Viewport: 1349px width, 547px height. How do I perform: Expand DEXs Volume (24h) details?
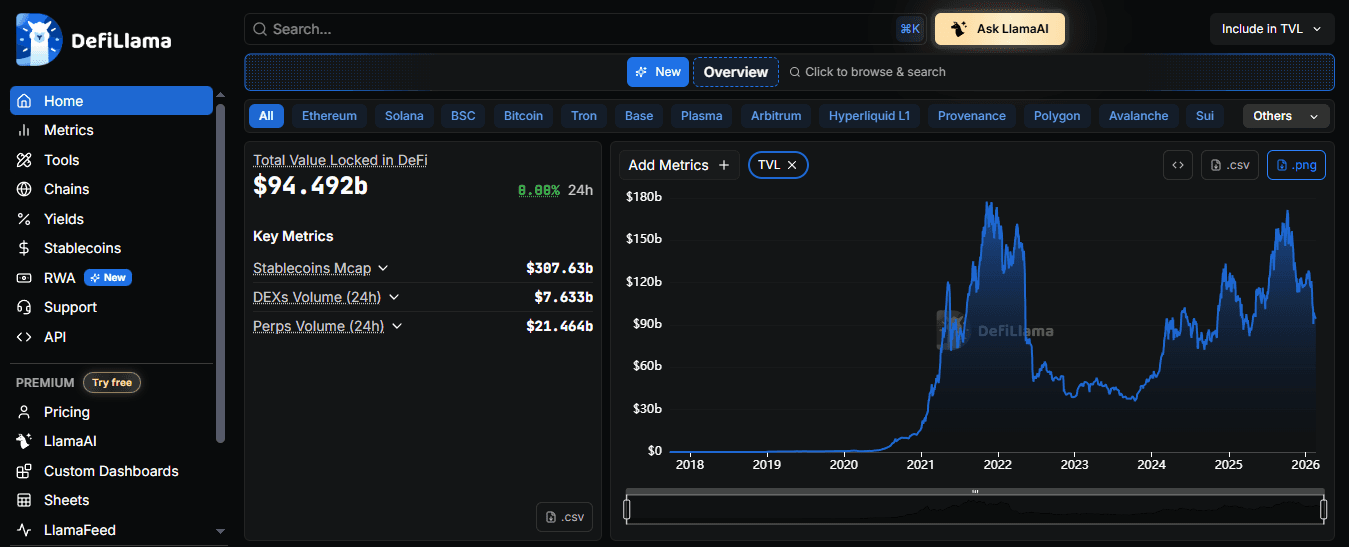click(394, 297)
